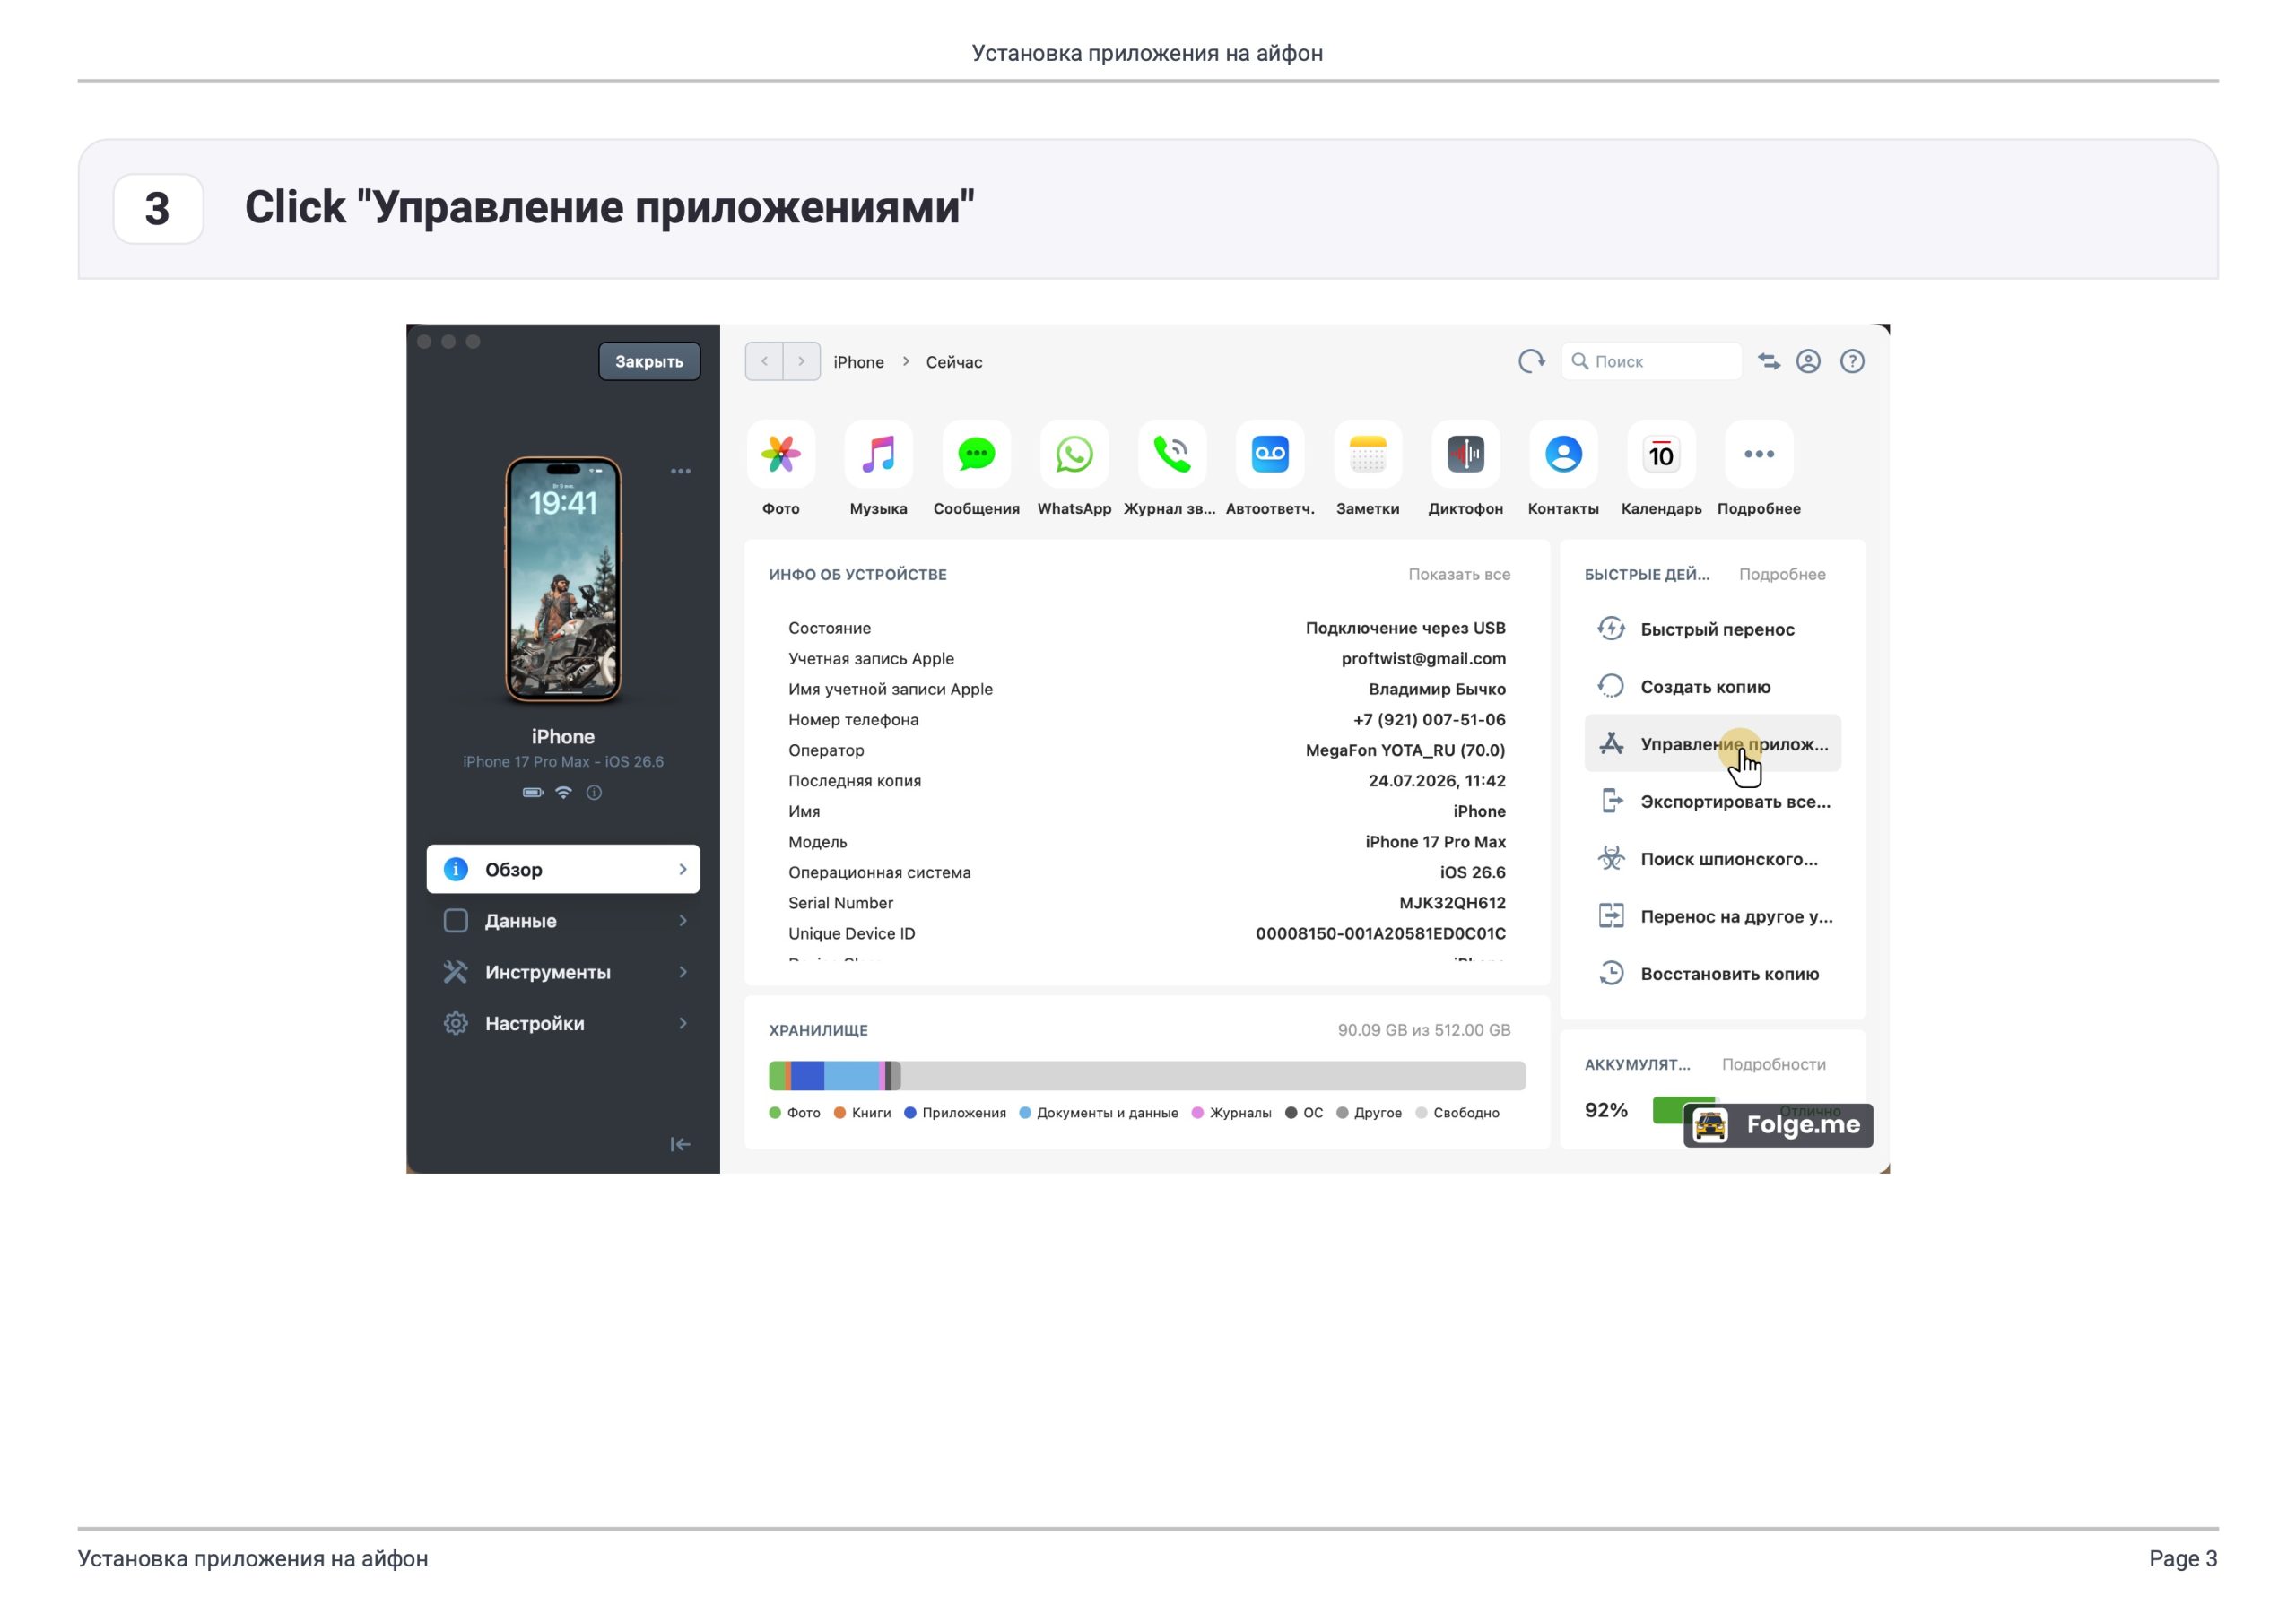Click the serial number MJK32QH612
The image size is (2296, 1622).
[x=1452, y=902]
